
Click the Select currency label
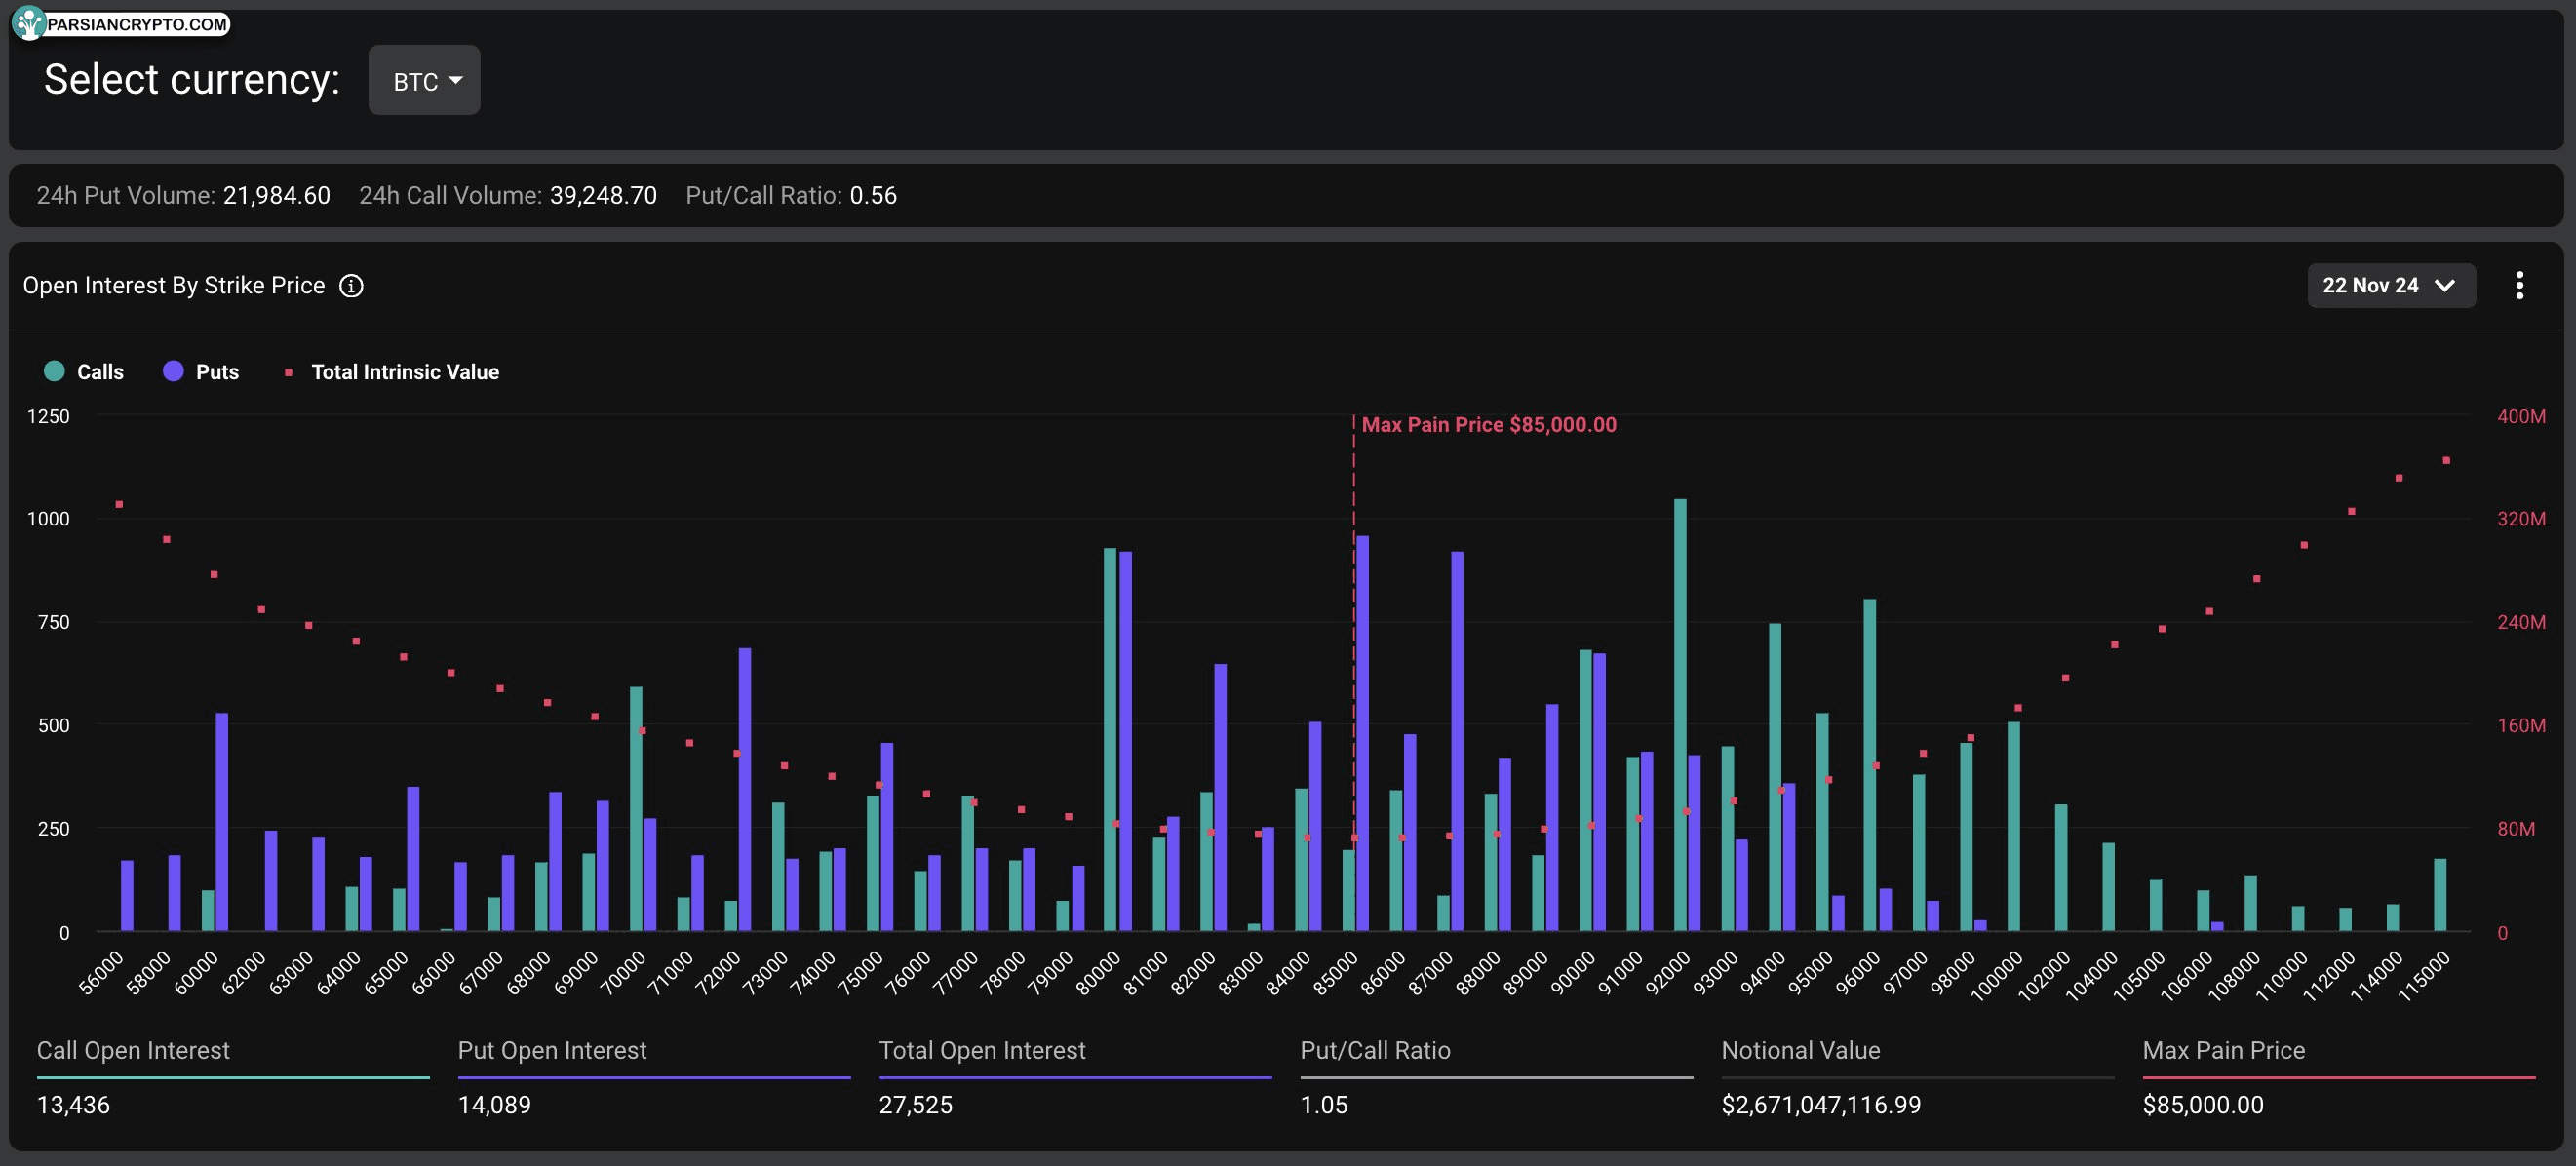[192, 79]
